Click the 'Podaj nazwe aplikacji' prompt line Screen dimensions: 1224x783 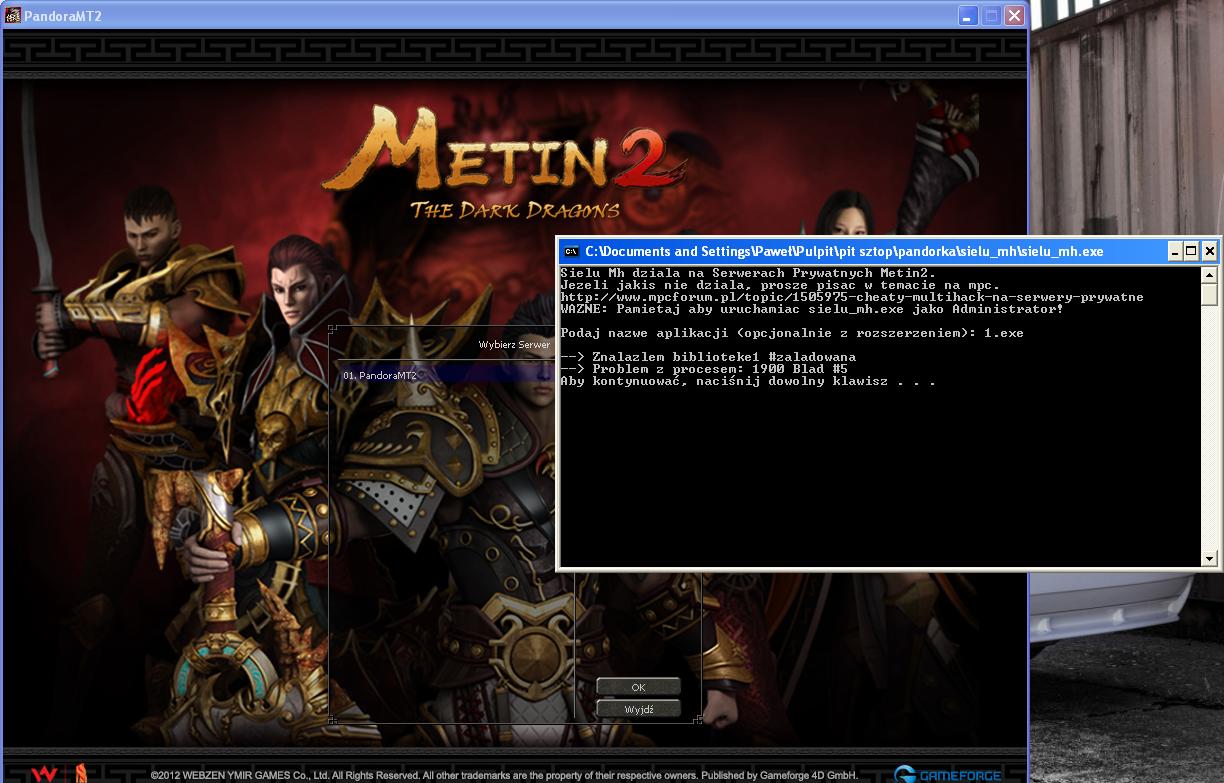pos(792,333)
